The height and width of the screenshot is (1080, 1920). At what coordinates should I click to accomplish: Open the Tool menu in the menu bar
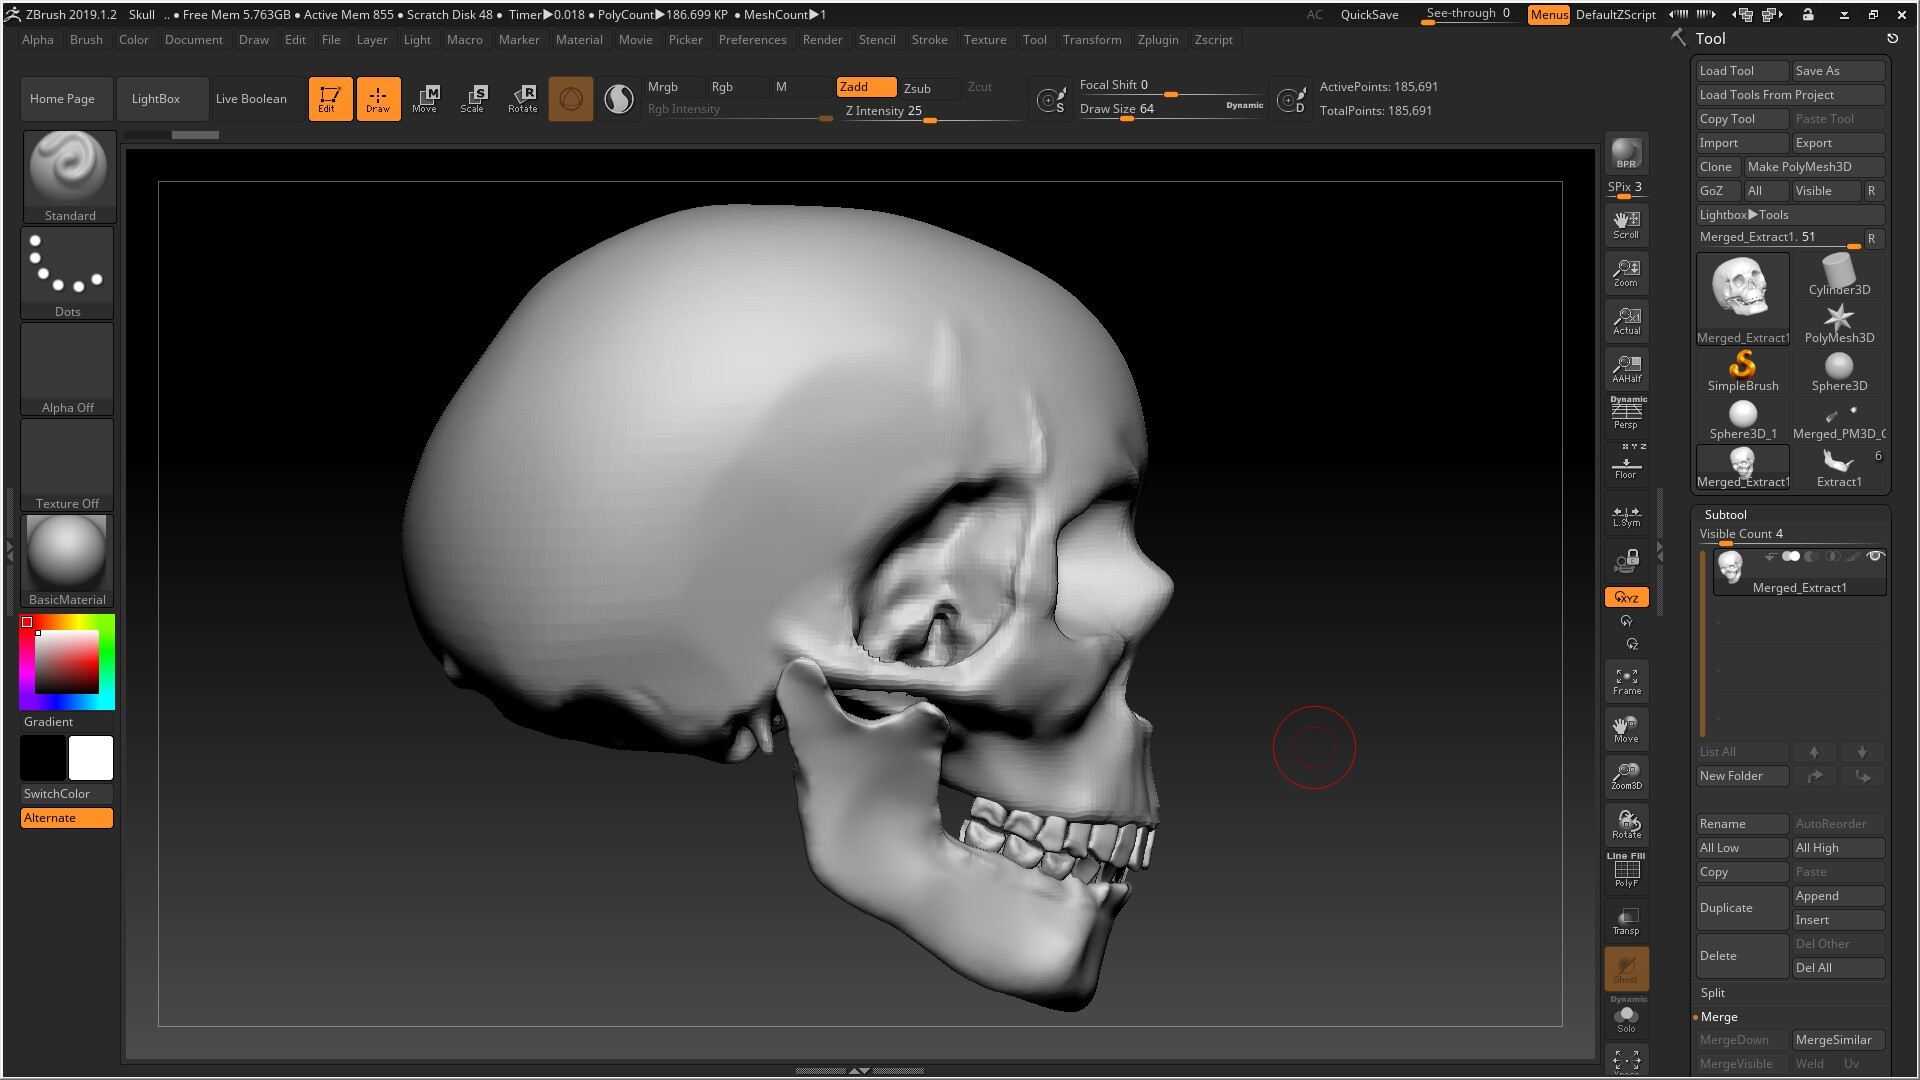click(1034, 40)
